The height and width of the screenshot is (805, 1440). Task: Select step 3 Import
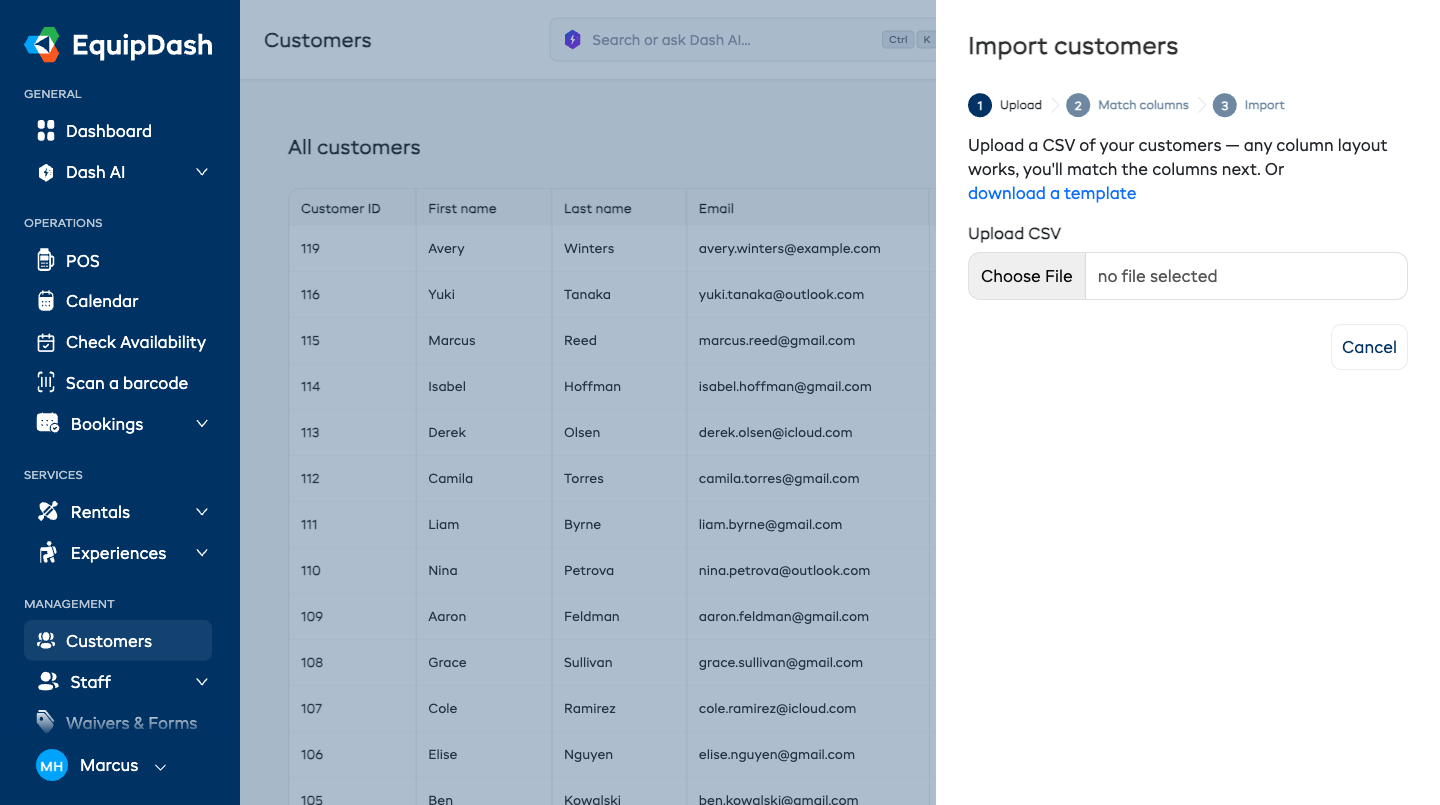click(x=1249, y=105)
